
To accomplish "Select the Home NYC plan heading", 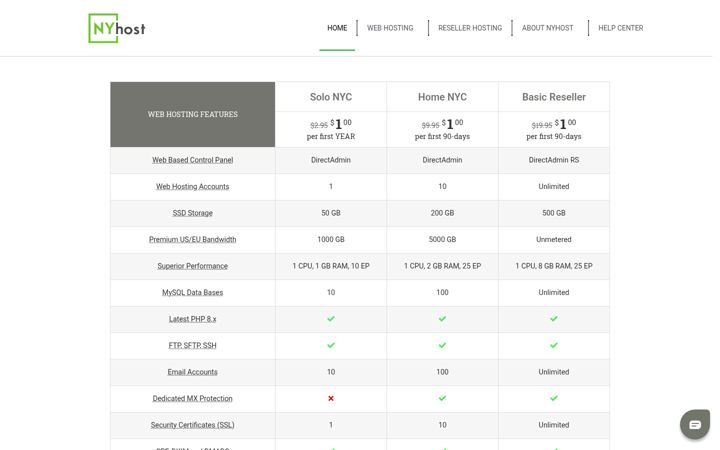I will [442, 97].
